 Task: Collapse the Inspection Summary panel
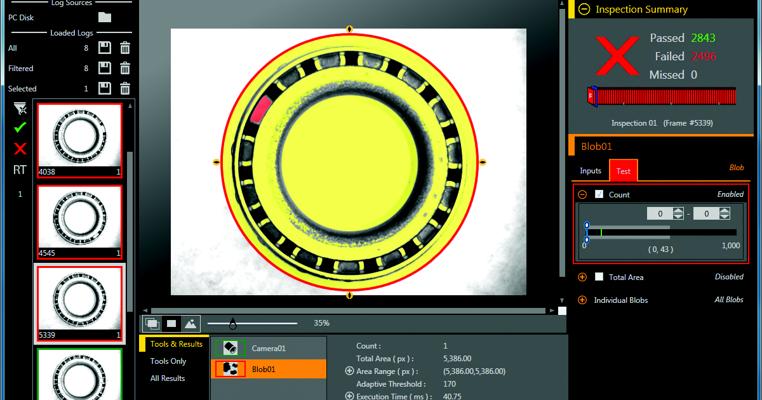584,9
